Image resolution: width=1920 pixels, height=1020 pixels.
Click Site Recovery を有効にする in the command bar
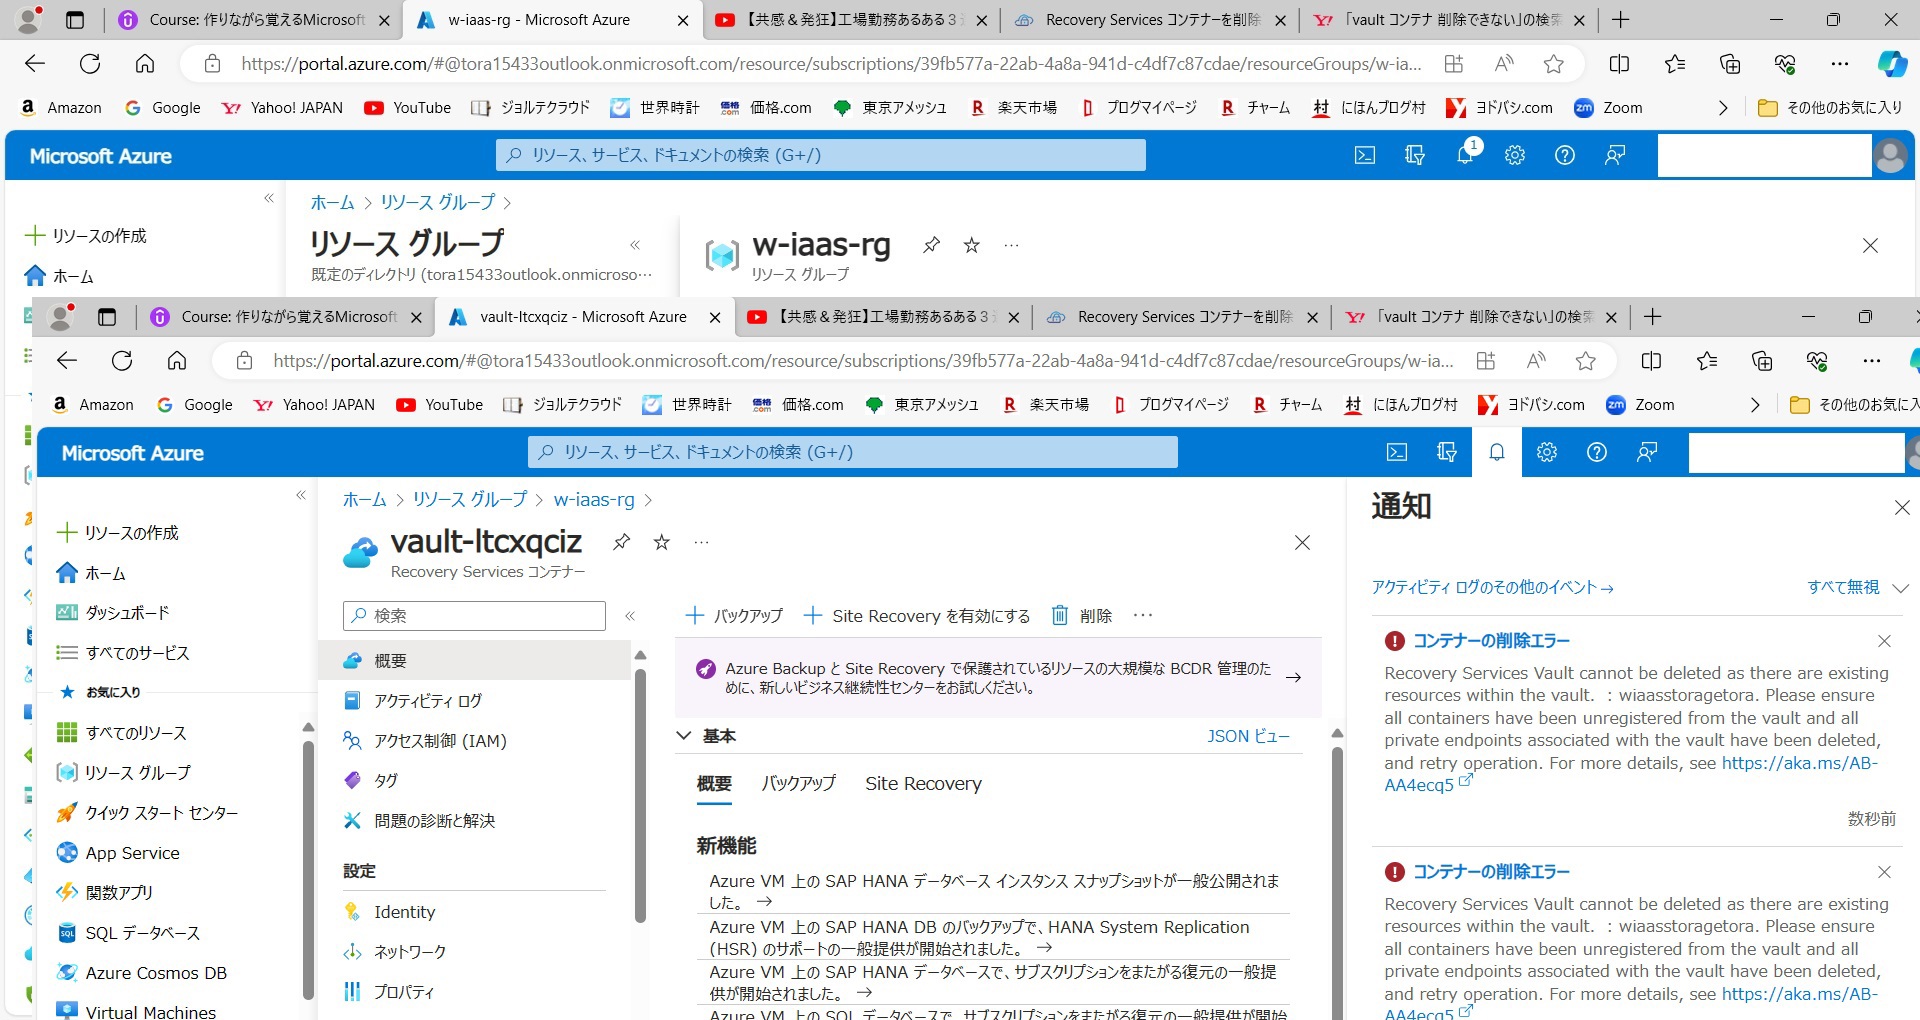coord(917,616)
